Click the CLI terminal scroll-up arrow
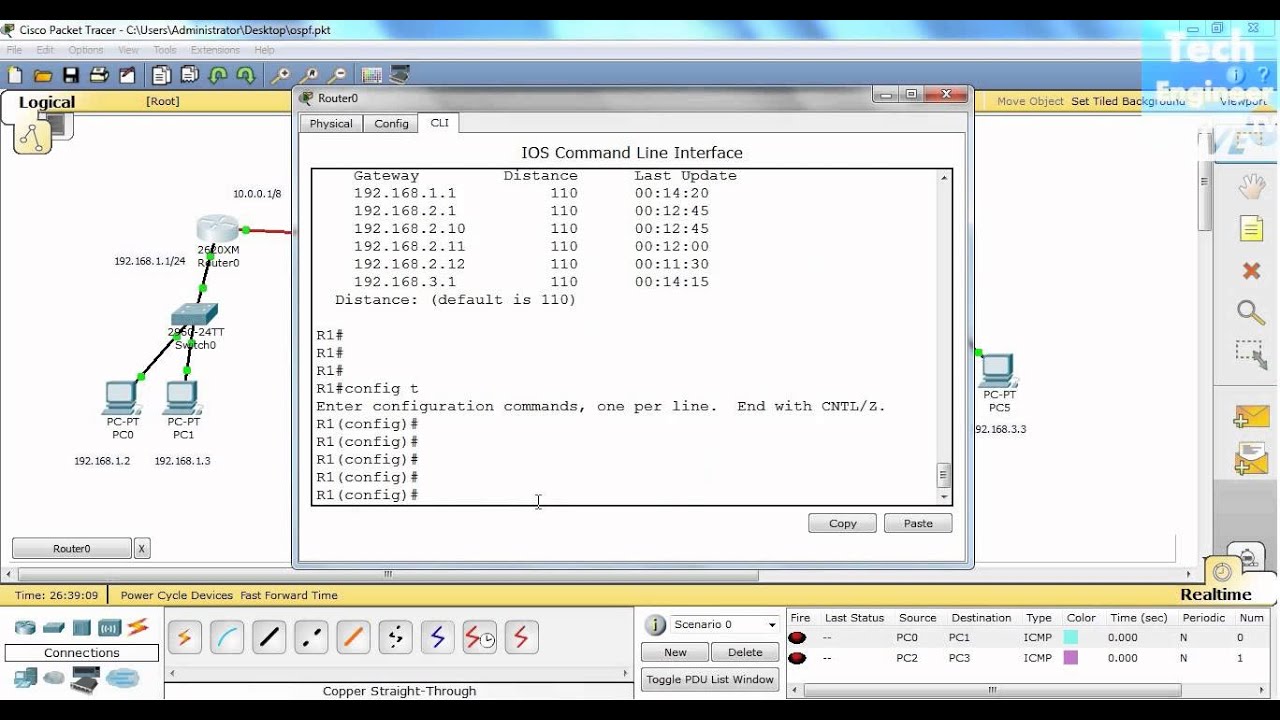1280x720 pixels. (x=943, y=177)
